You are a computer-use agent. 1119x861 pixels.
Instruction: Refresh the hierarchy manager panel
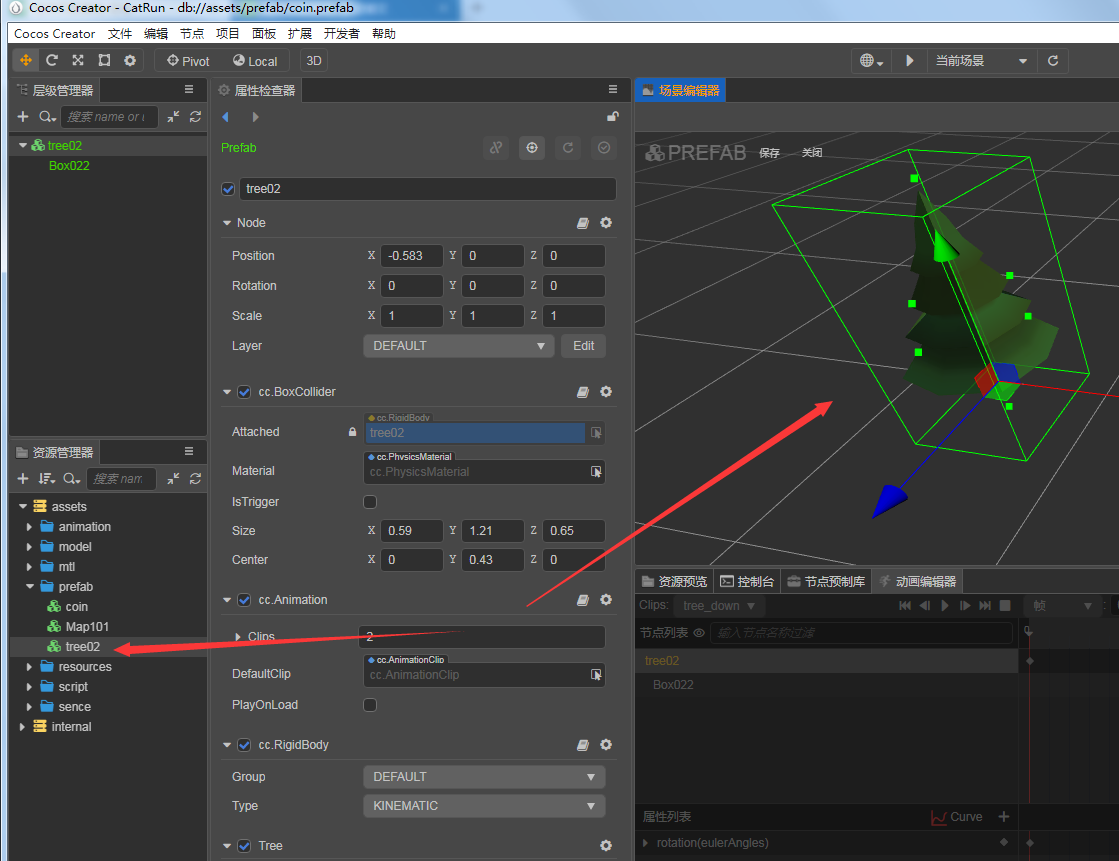195,117
